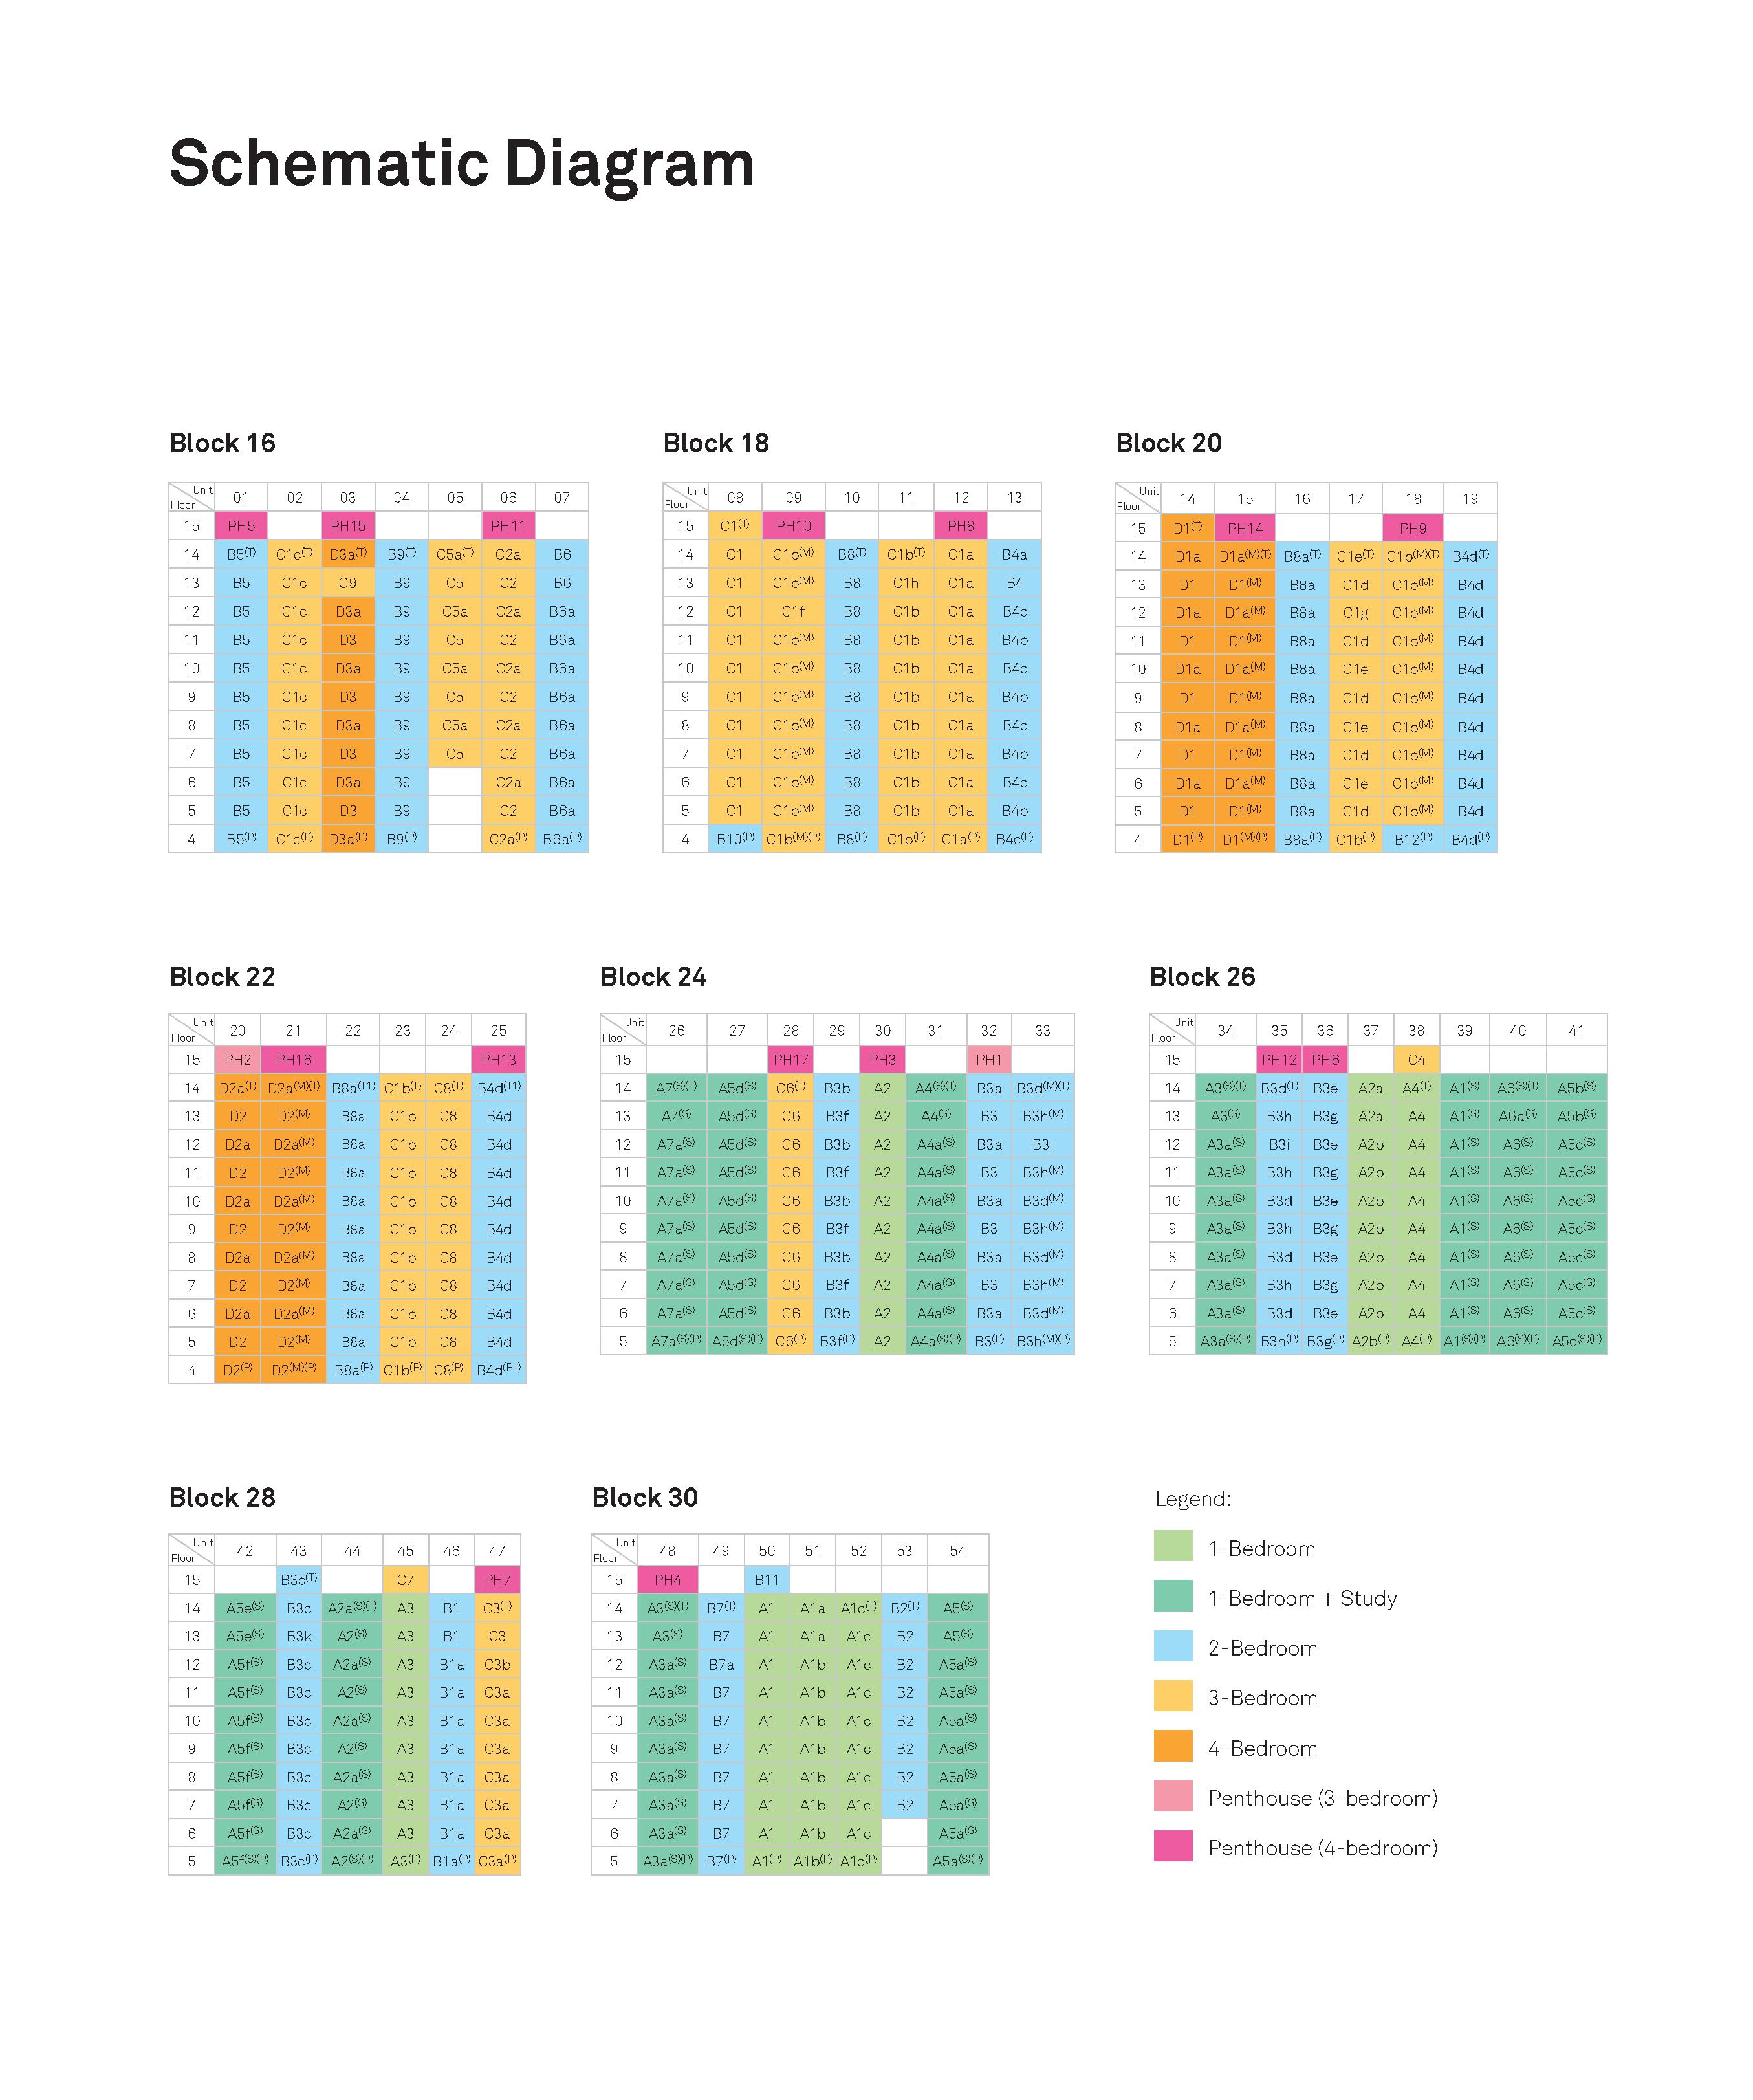The height and width of the screenshot is (2100, 1753).
Task: Click the 4-Bedroom orange legend swatch
Action: point(1172,1746)
